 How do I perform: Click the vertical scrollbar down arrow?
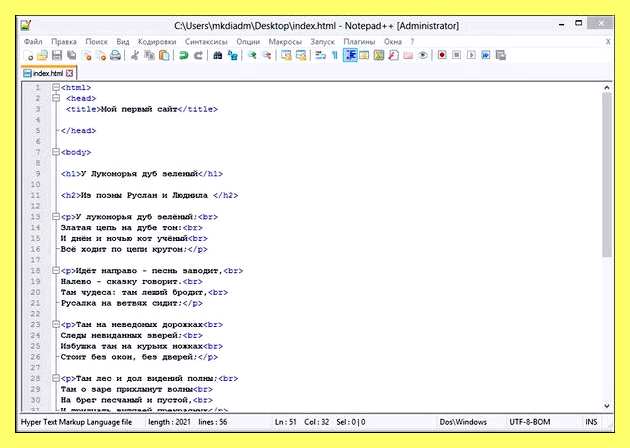tap(607, 406)
